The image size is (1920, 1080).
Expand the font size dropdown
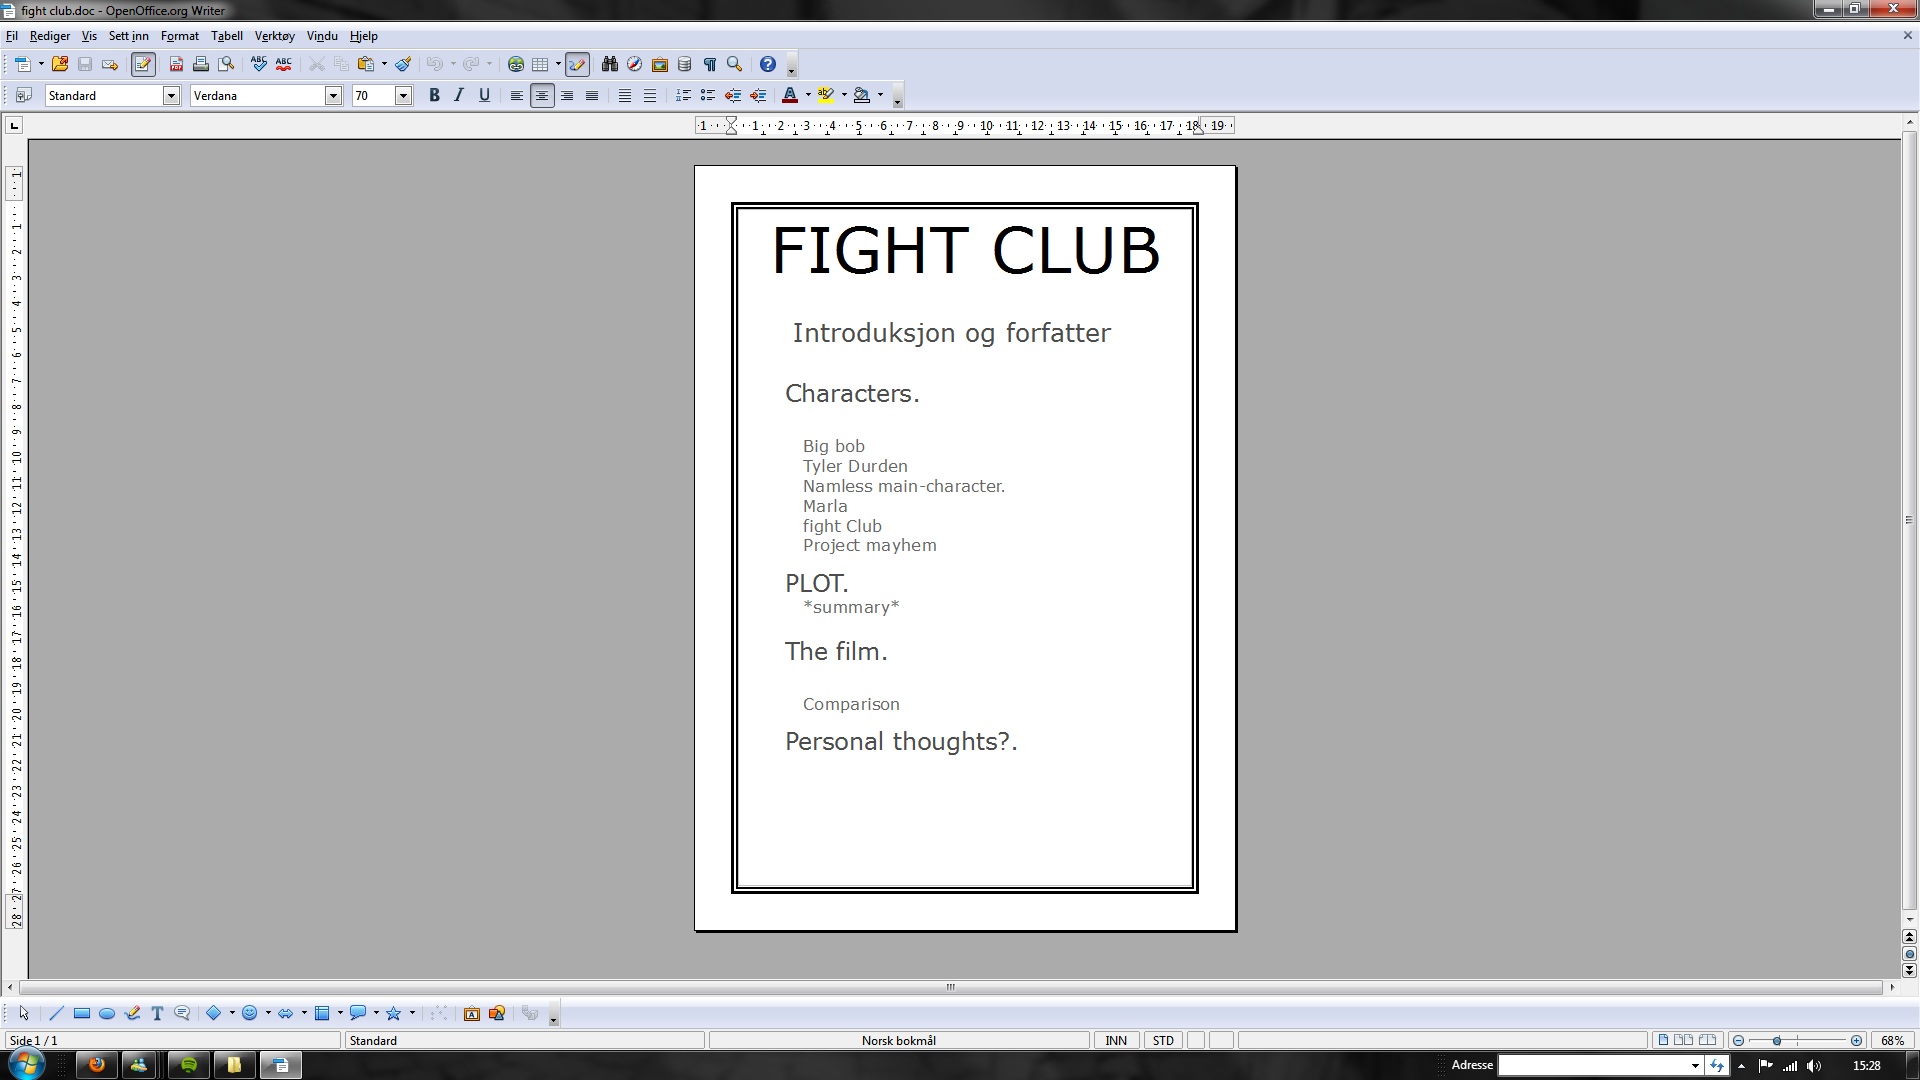(x=403, y=95)
